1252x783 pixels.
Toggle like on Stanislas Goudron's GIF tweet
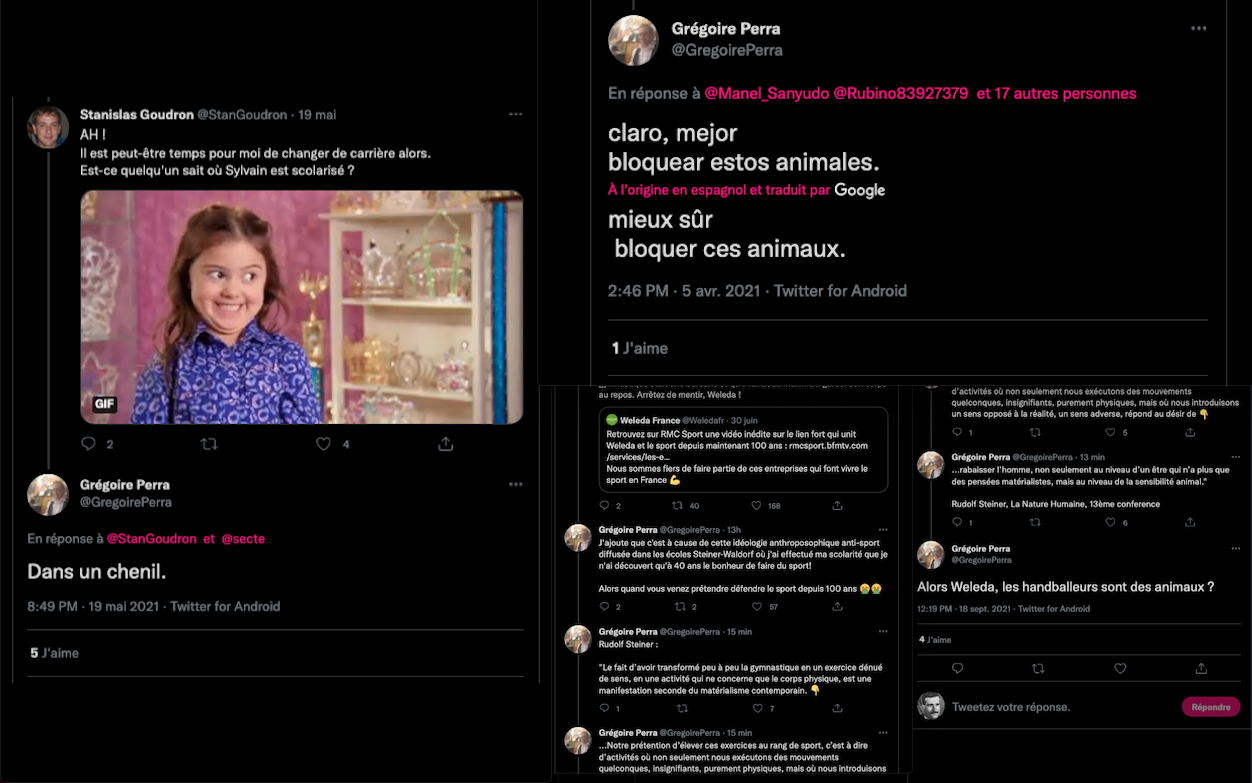(324, 443)
